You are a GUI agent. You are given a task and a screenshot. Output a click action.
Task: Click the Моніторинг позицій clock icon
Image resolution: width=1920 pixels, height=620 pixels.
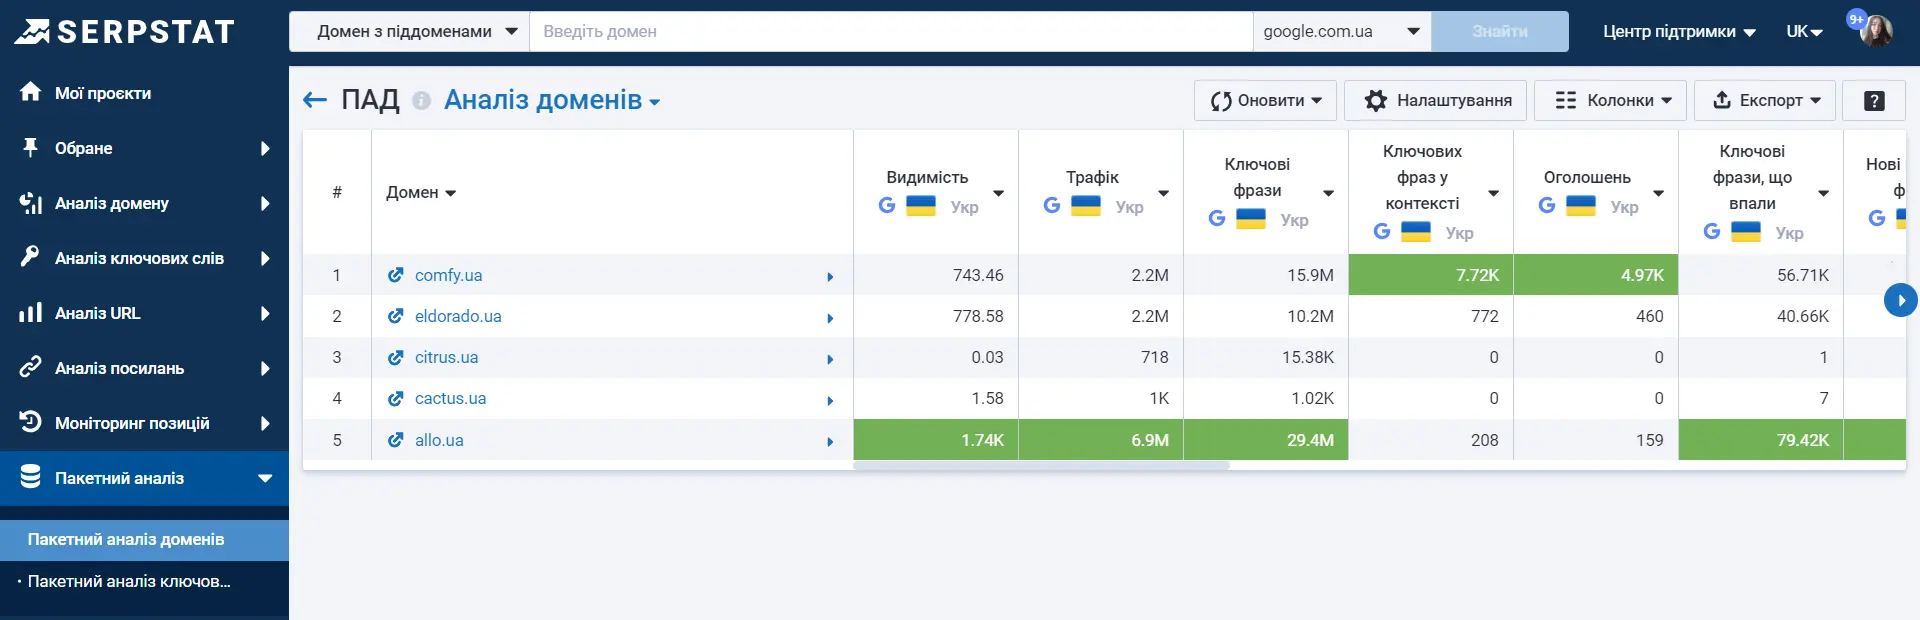(31, 422)
